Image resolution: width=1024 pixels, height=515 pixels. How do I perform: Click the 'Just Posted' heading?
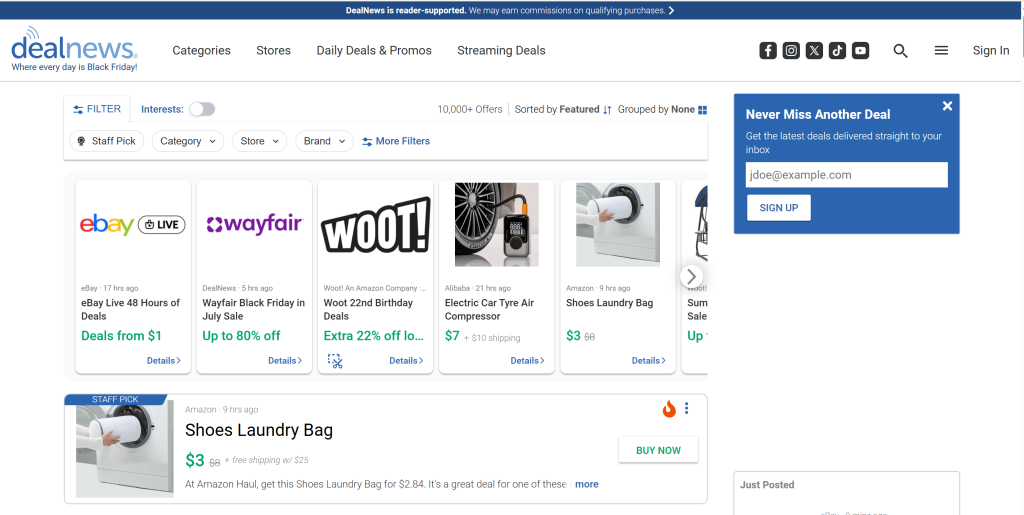(x=767, y=485)
